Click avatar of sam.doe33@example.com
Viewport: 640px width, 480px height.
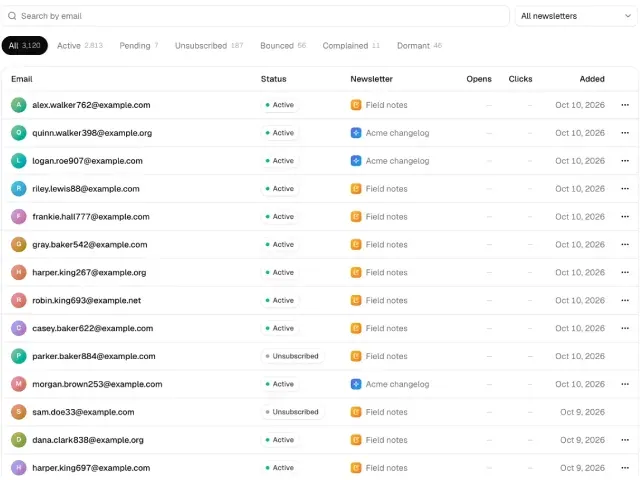pos(19,412)
